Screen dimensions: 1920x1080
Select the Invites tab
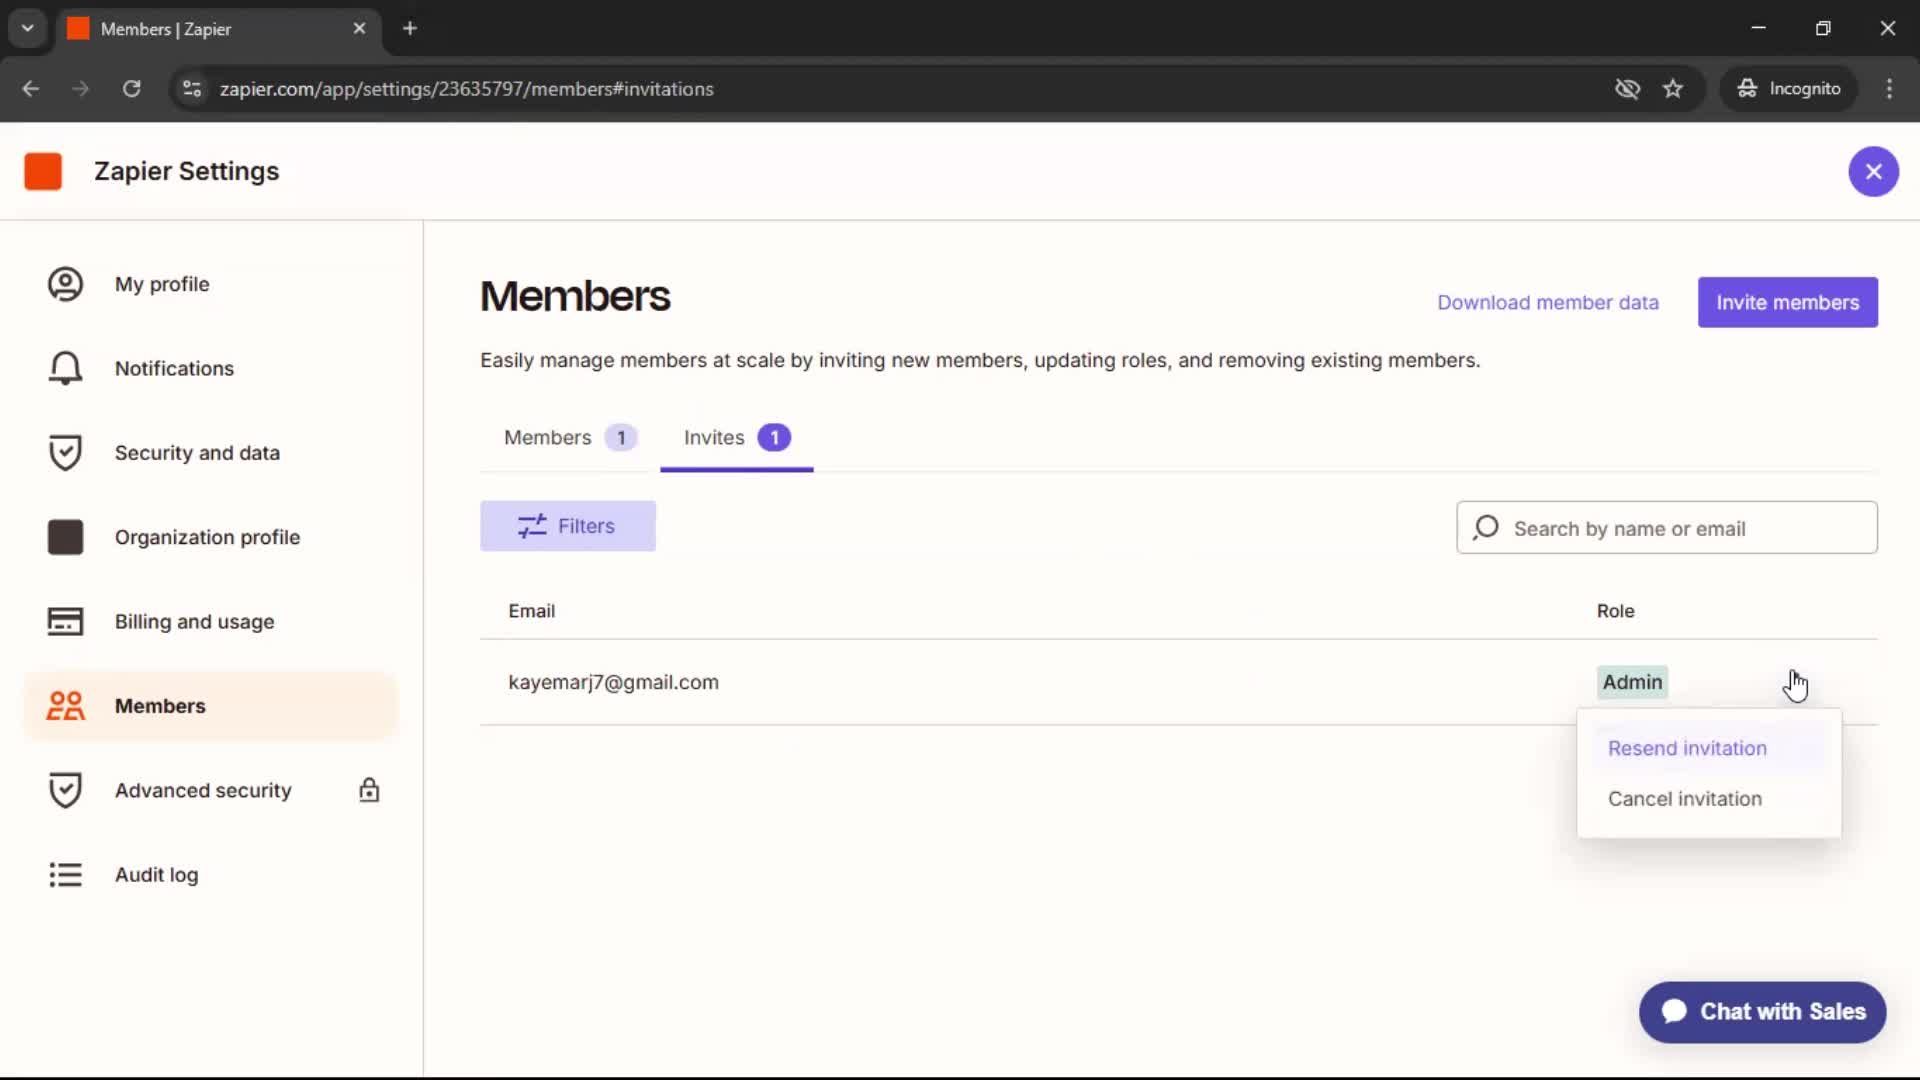[737, 438]
